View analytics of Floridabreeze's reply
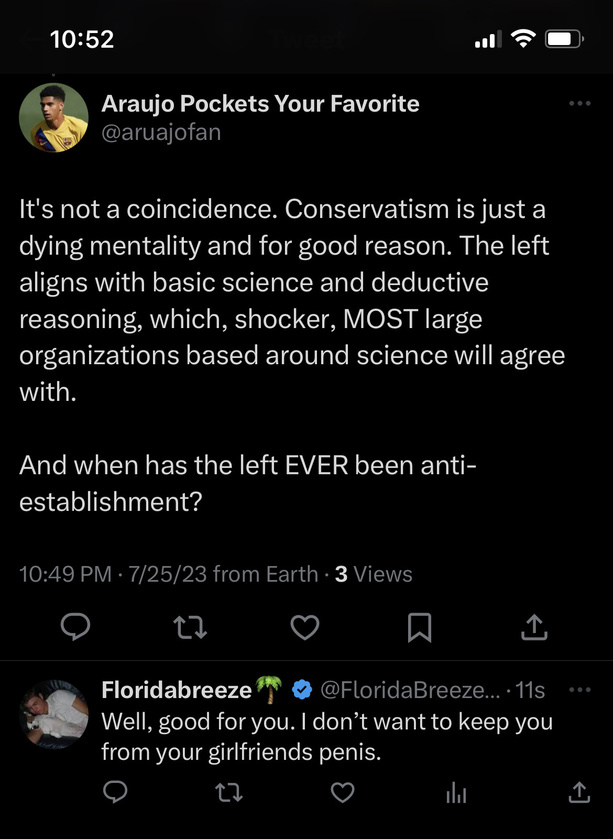 point(456,793)
